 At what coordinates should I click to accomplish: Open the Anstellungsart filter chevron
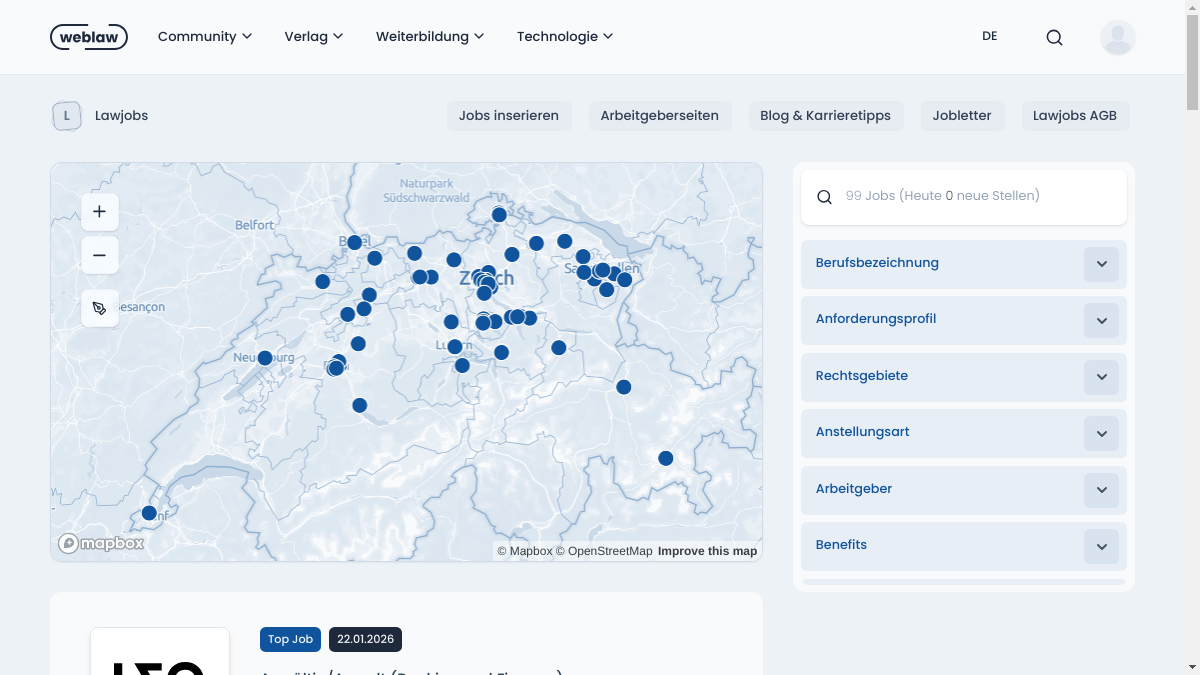click(1101, 434)
